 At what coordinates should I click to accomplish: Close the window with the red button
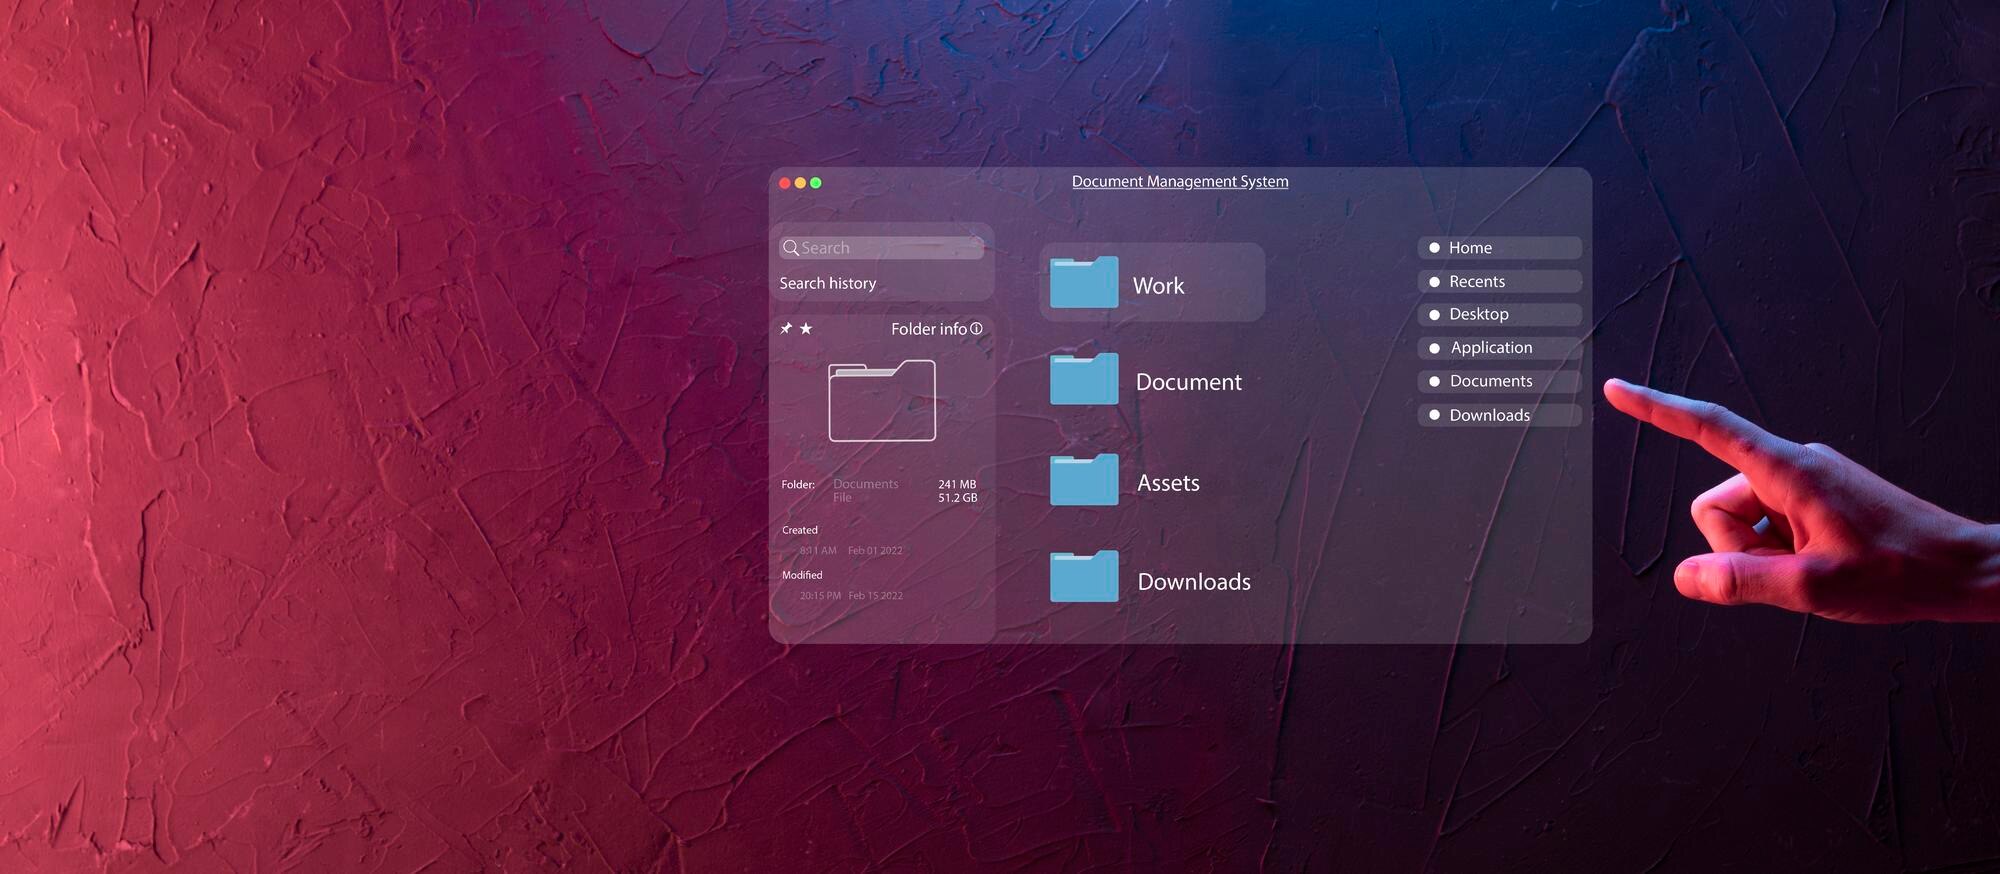pos(785,183)
